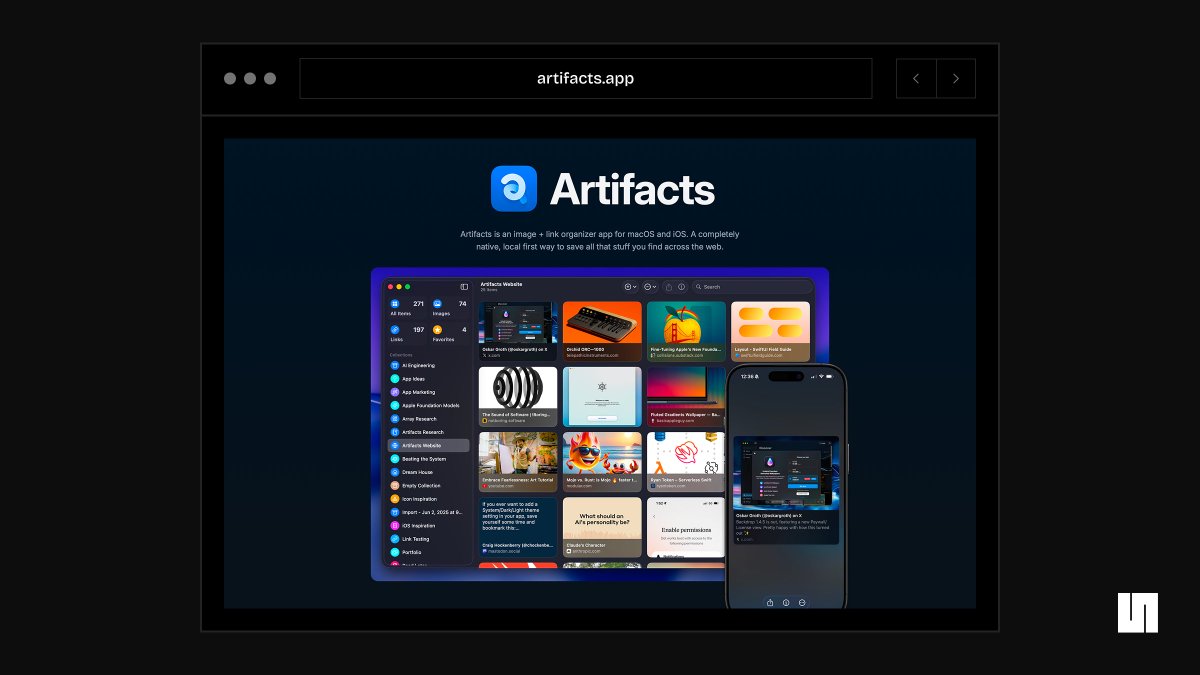Tap the ellipsis icon on the iPhone

[x=802, y=602]
